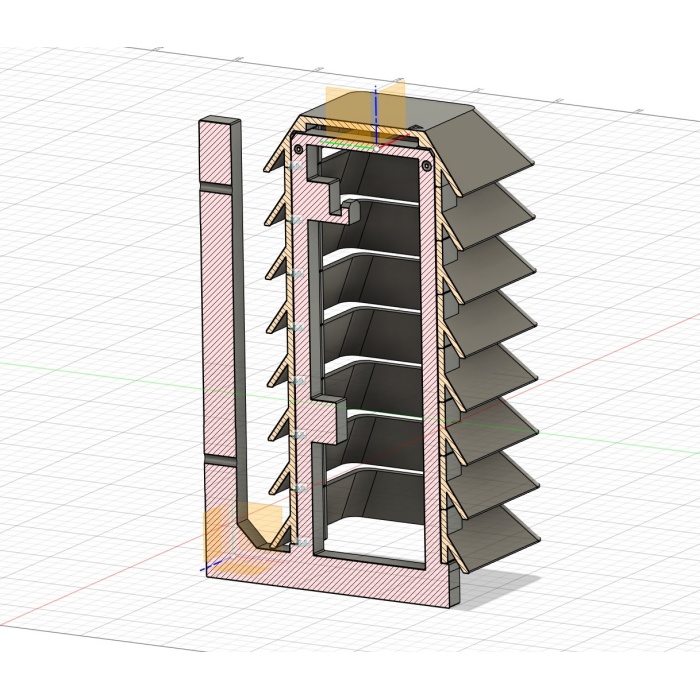Select the lower rectangular tab on inner frame

coord(328,417)
